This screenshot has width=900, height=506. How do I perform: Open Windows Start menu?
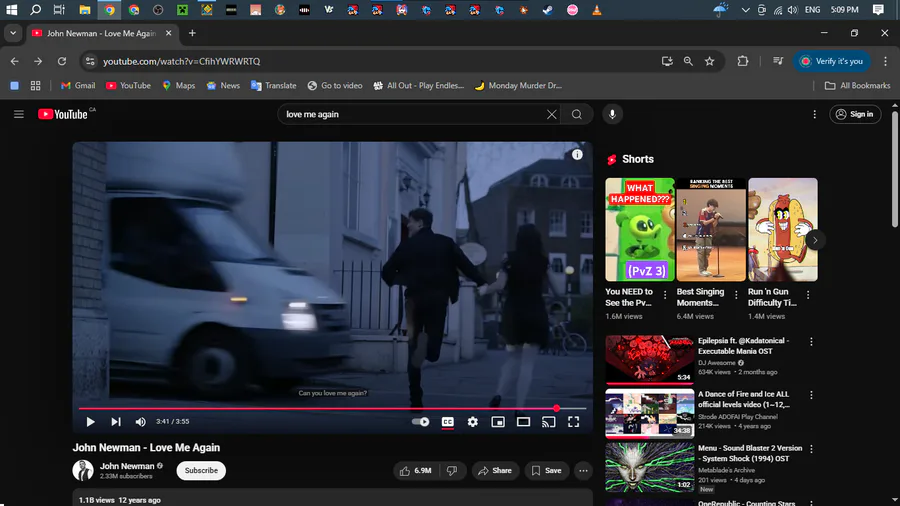11,10
